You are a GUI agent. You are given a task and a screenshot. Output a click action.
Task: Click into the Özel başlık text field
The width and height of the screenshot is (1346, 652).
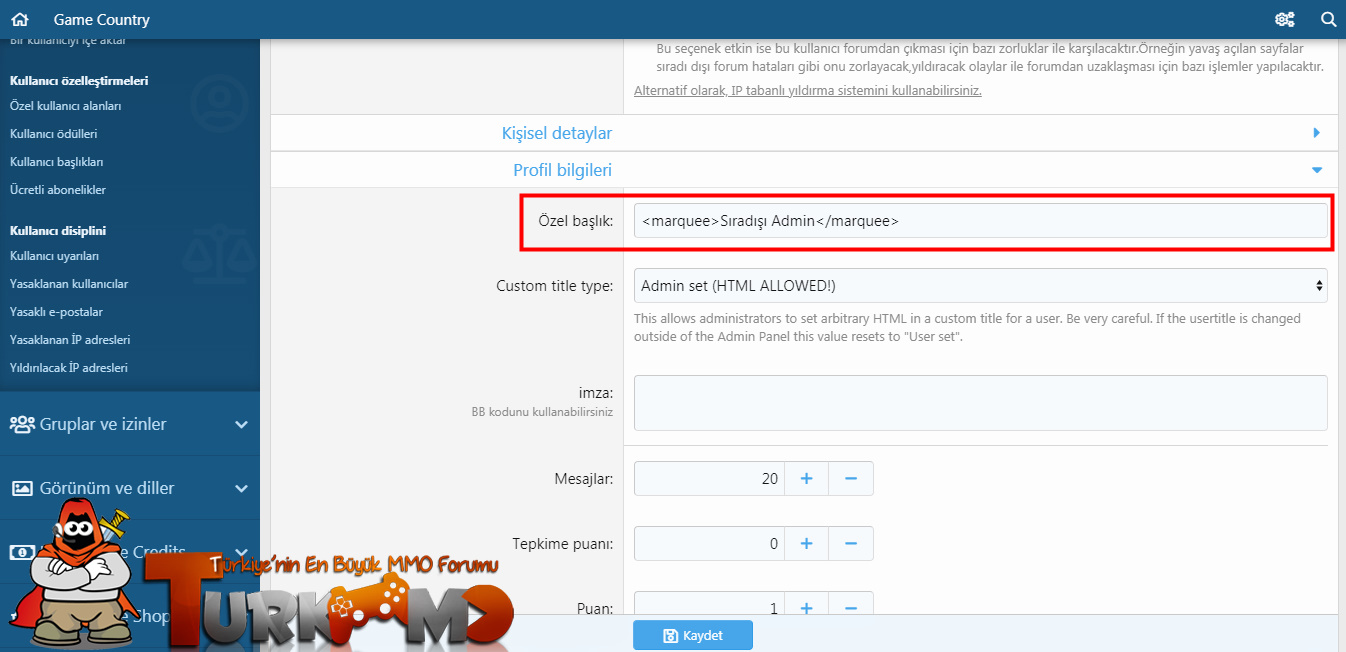(981, 221)
